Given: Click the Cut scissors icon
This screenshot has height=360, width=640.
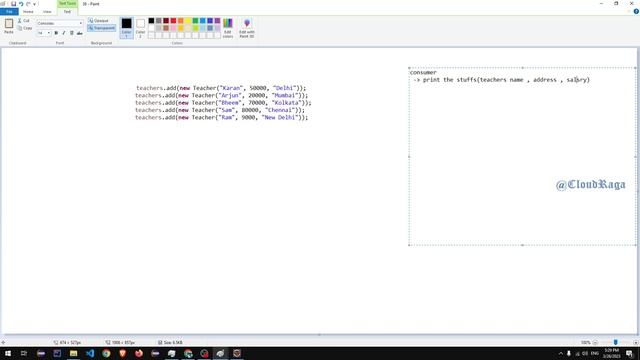Looking at the screenshot, I should pyautogui.click(x=20, y=20).
